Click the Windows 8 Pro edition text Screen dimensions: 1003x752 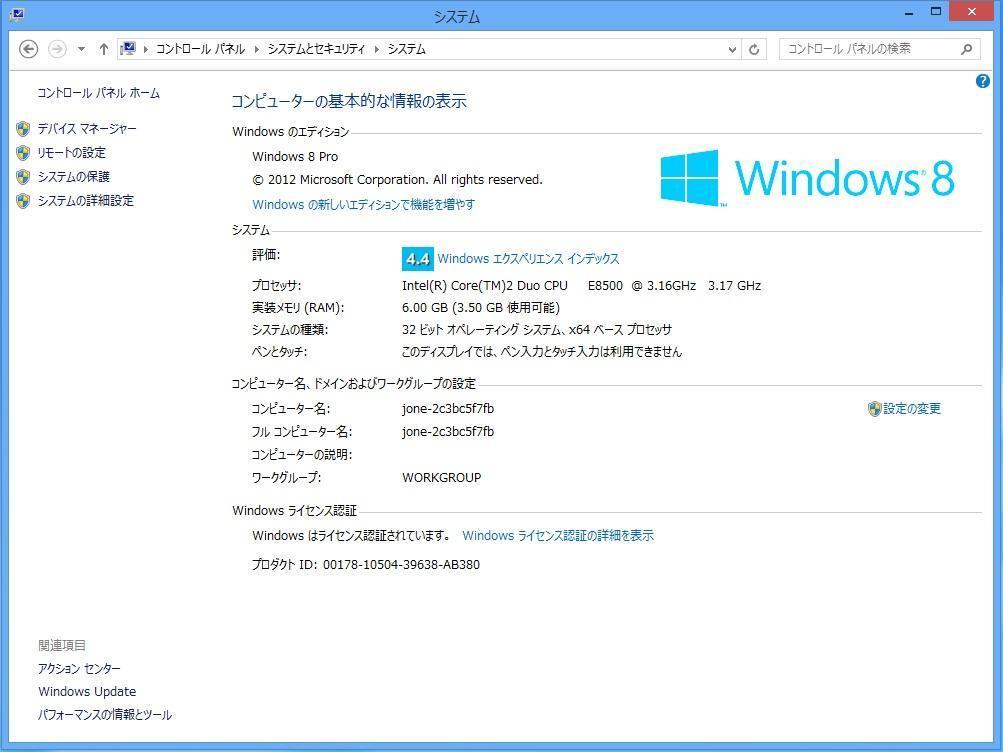coord(295,157)
